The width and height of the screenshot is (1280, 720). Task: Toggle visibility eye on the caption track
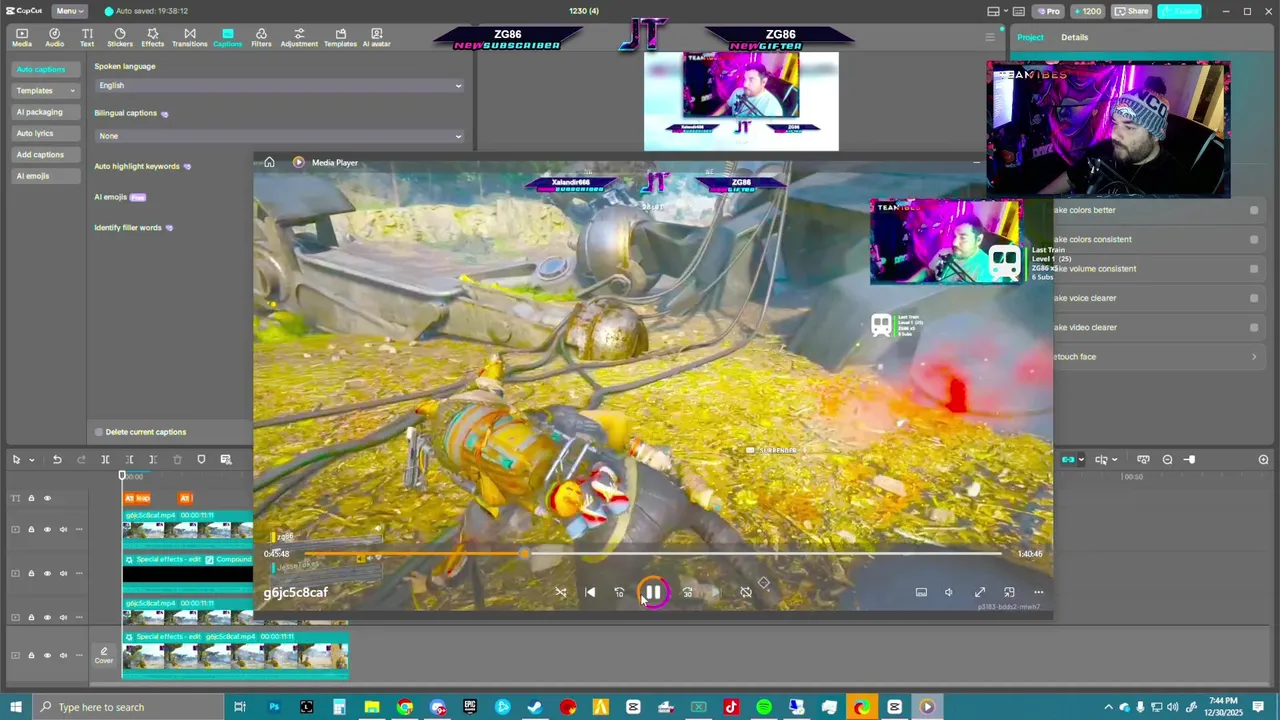coord(47,498)
